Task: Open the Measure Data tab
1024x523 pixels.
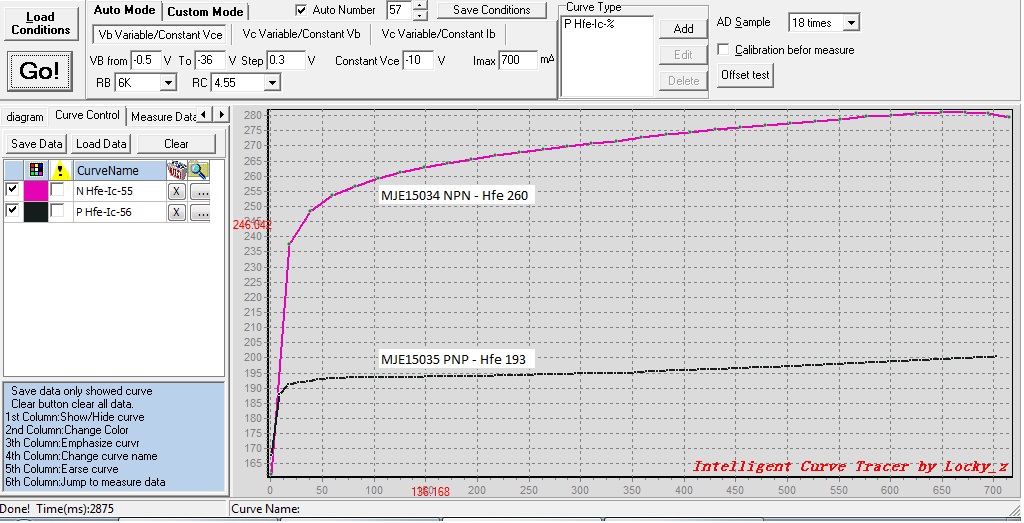Action: click(x=163, y=117)
